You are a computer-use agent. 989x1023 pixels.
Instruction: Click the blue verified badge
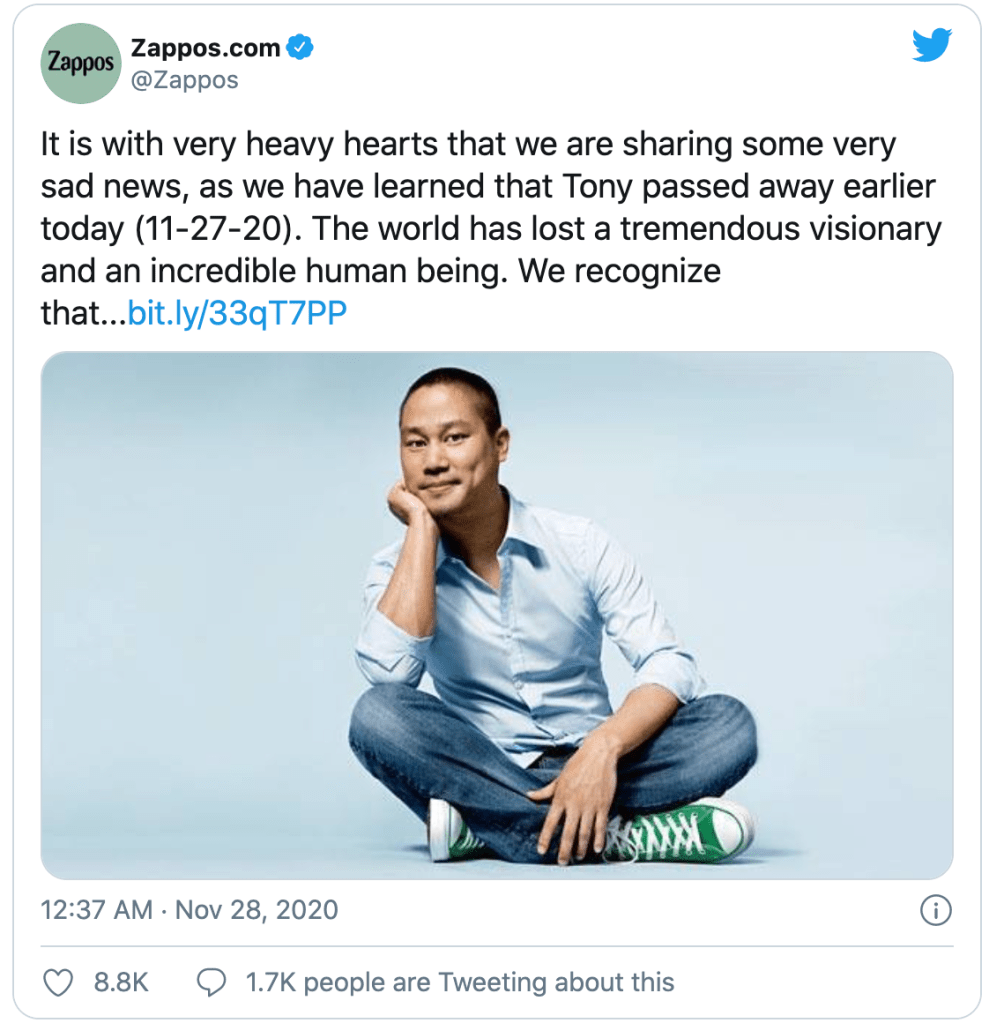point(300,47)
